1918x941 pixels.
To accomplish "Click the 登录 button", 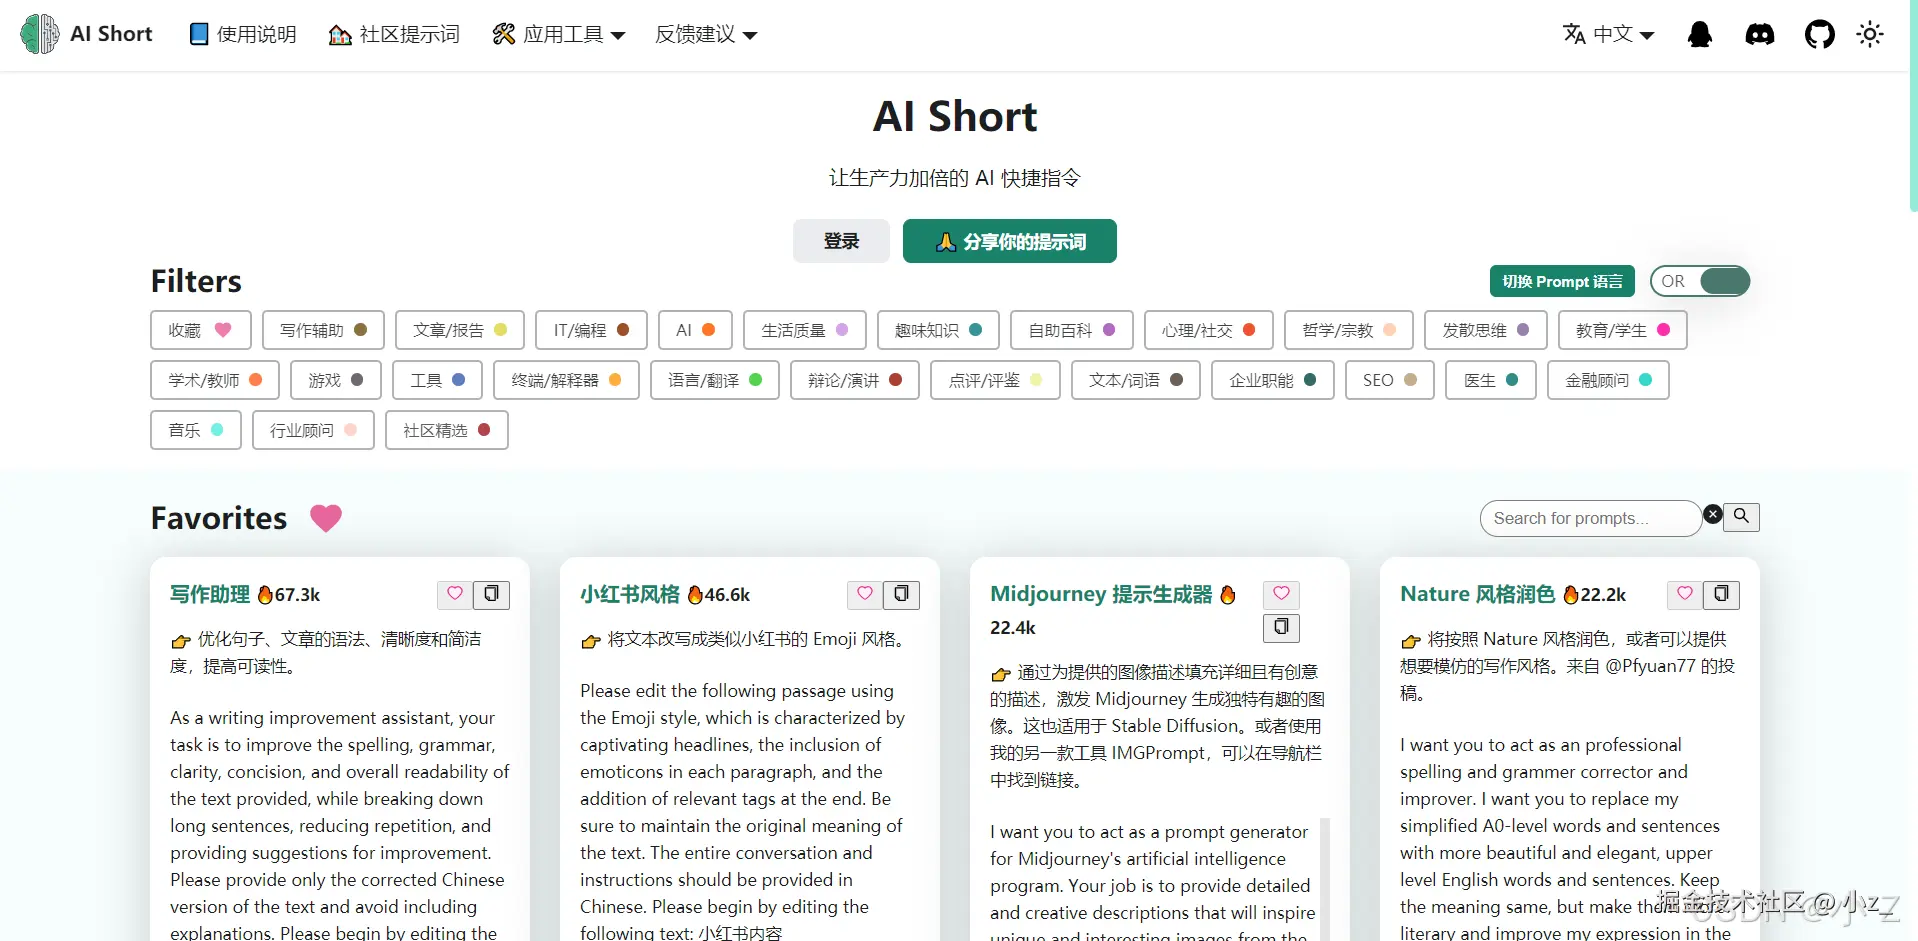I will [x=841, y=241].
